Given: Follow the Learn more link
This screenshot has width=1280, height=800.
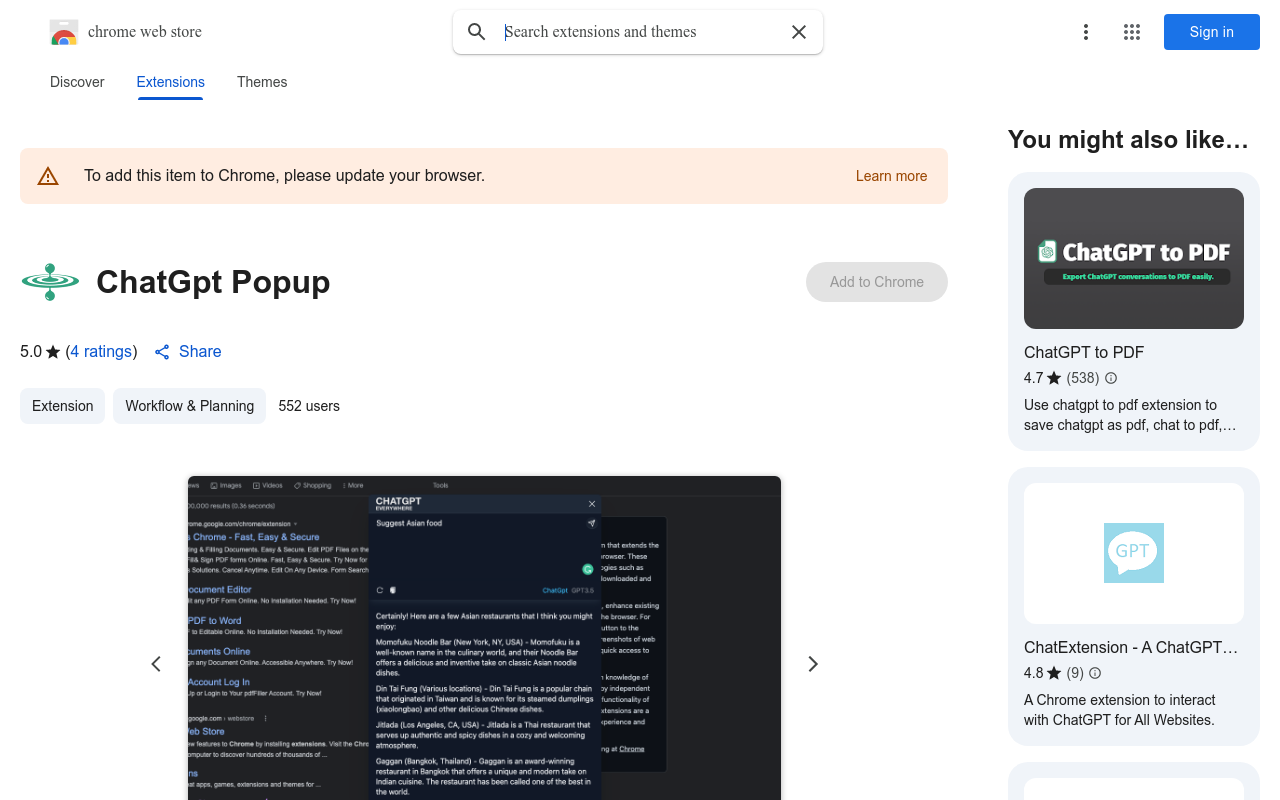Looking at the screenshot, I should [891, 176].
